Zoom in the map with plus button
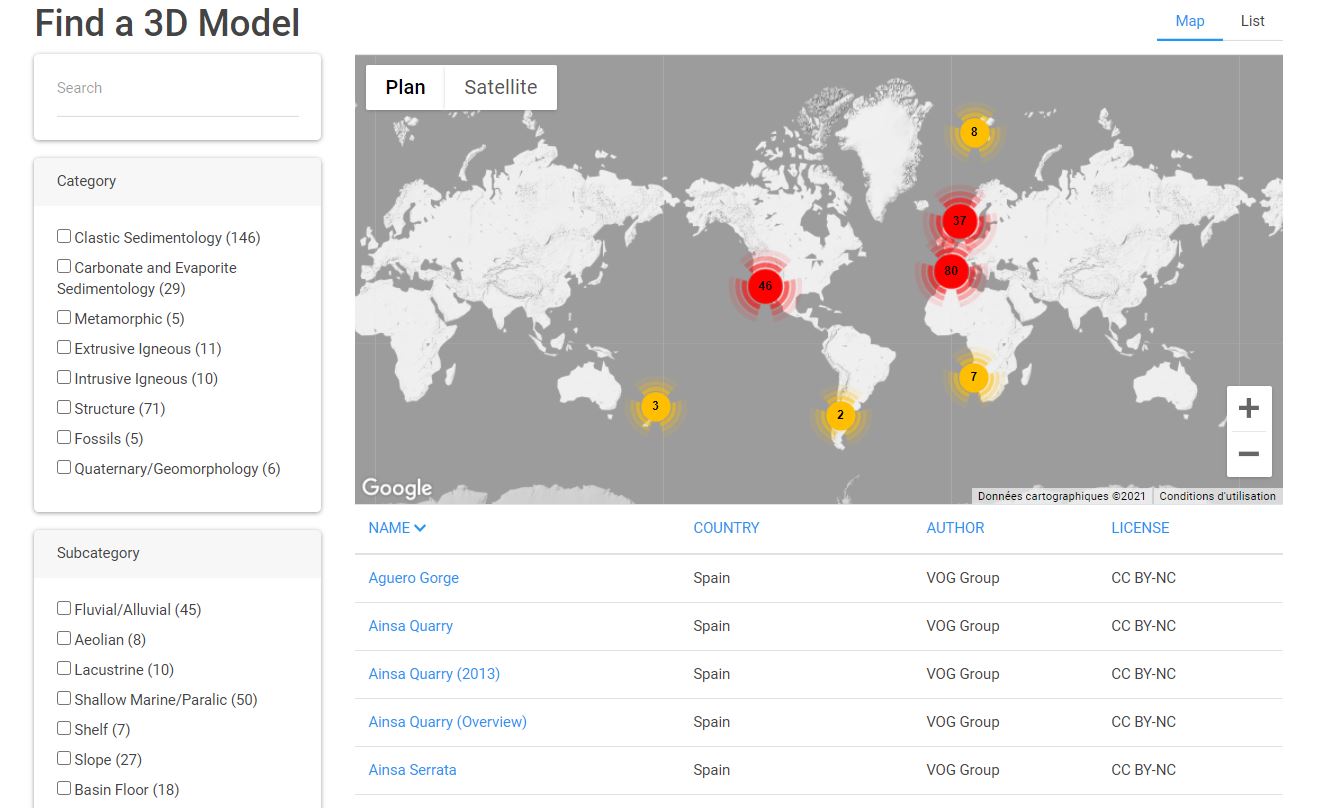 coord(1248,408)
